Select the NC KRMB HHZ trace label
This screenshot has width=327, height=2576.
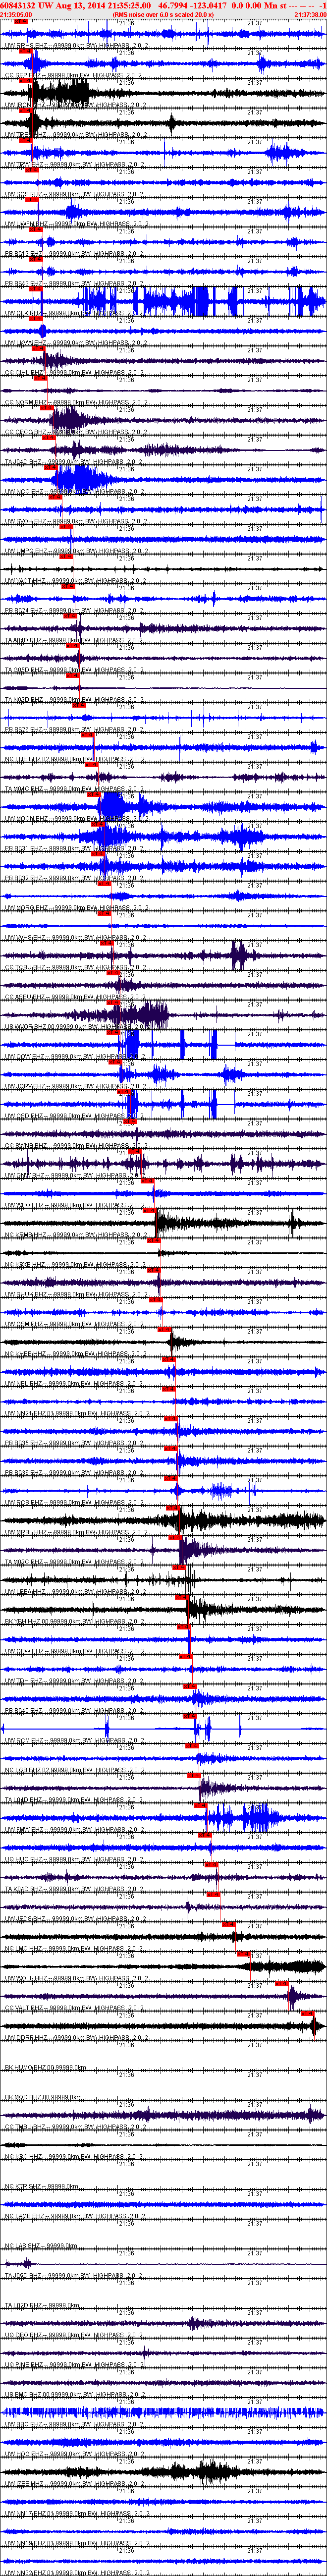coord(77,1234)
